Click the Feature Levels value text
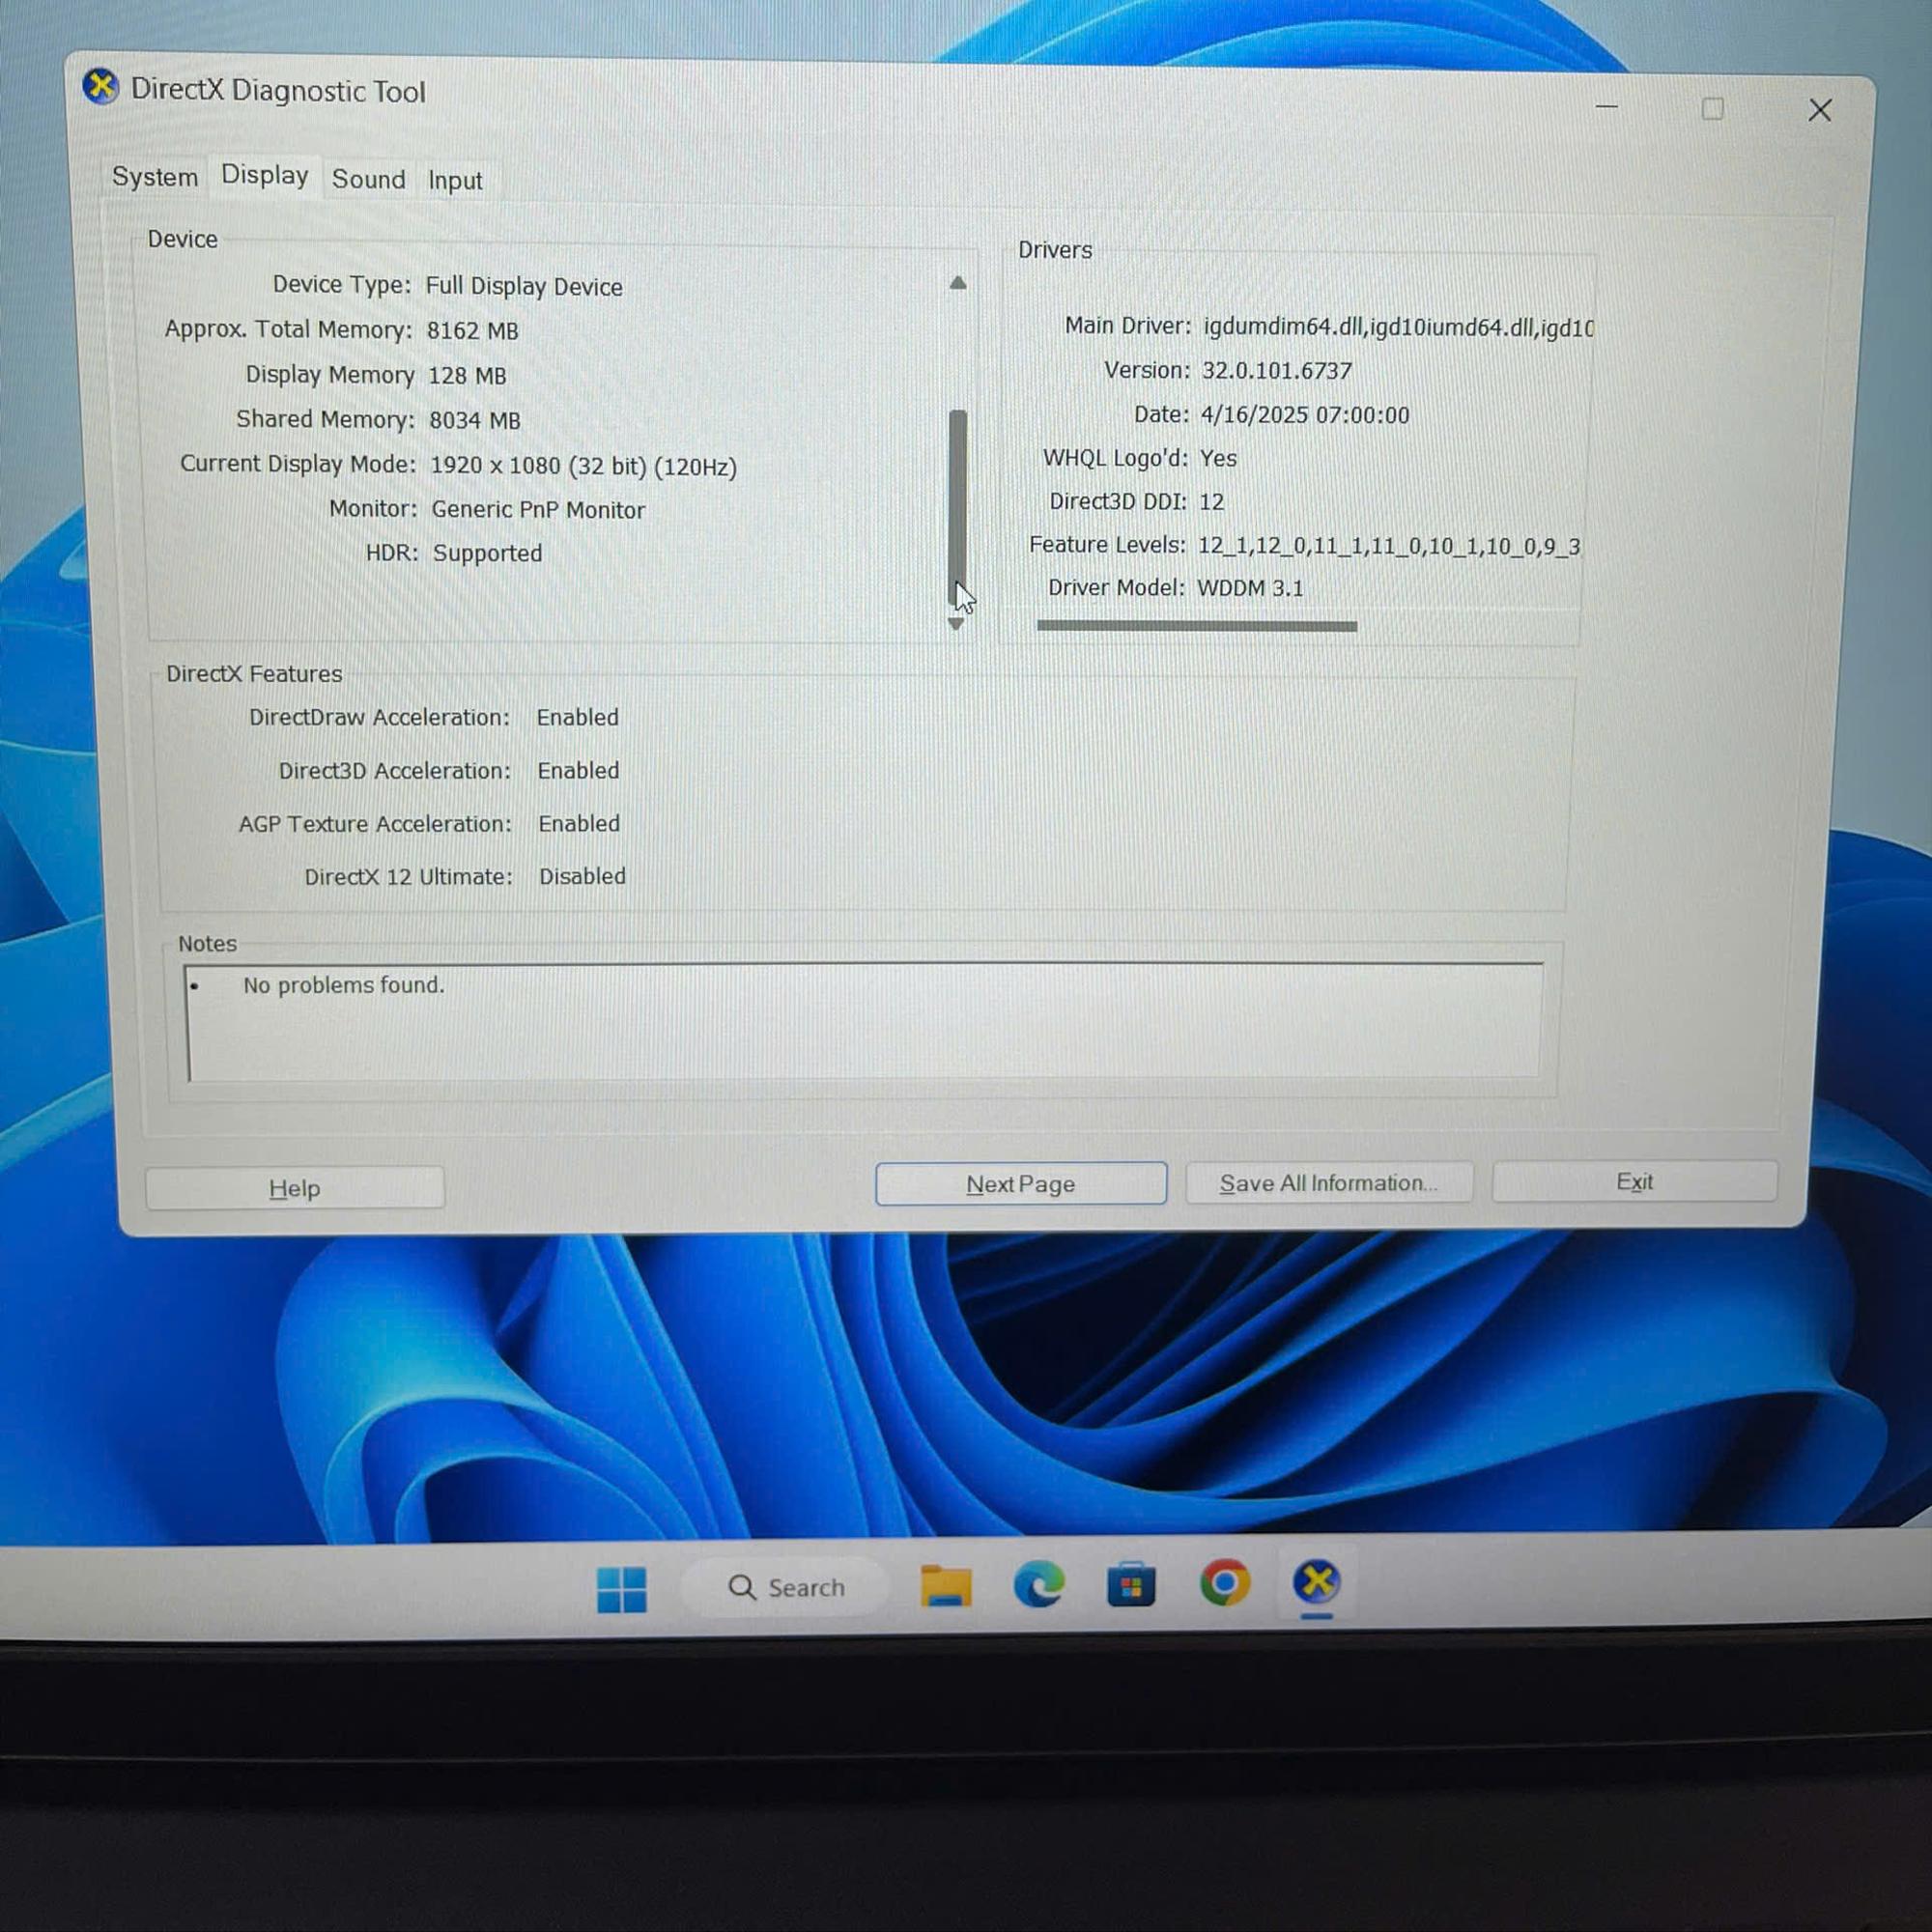This screenshot has width=1932, height=1932. pyautogui.click(x=1389, y=546)
